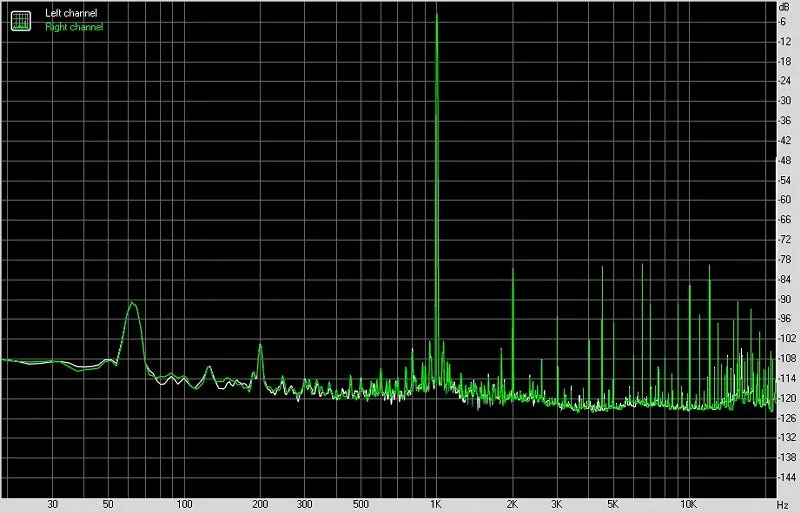800x513 pixels.
Task: Click the 3K frequency axis label
Action: 557,504
